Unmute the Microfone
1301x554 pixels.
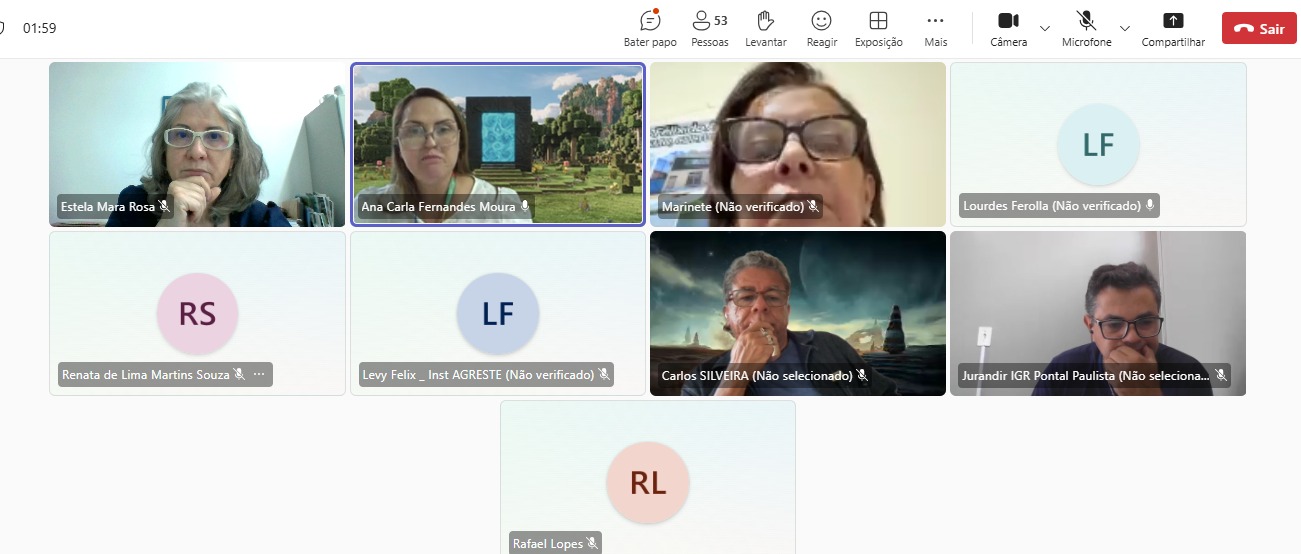tap(1086, 28)
